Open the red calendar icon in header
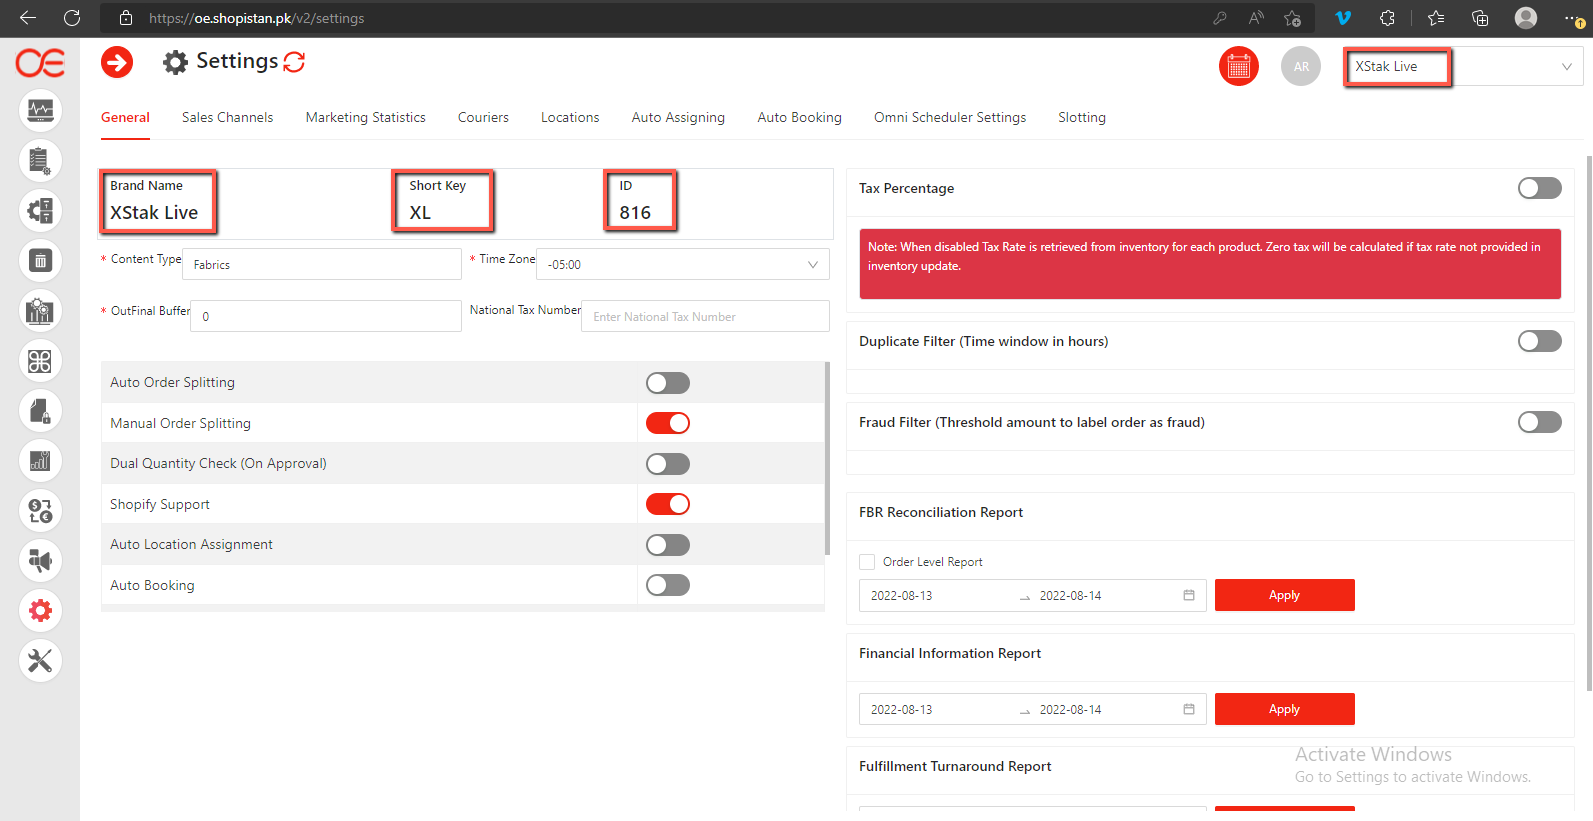 tap(1238, 67)
